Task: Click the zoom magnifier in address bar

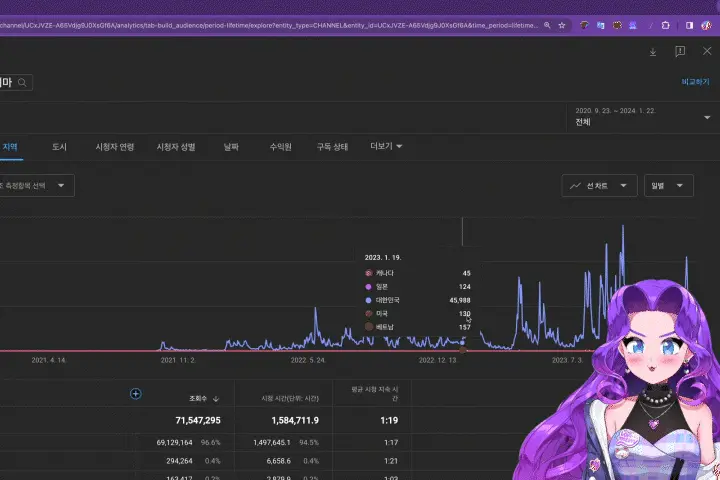Action: pyautogui.click(x=547, y=26)
